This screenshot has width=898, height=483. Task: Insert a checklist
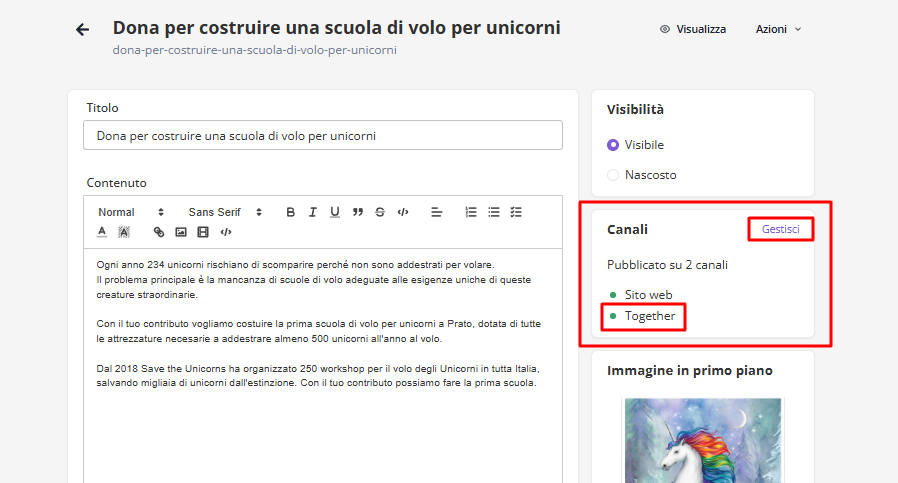[x=516, y=212]
